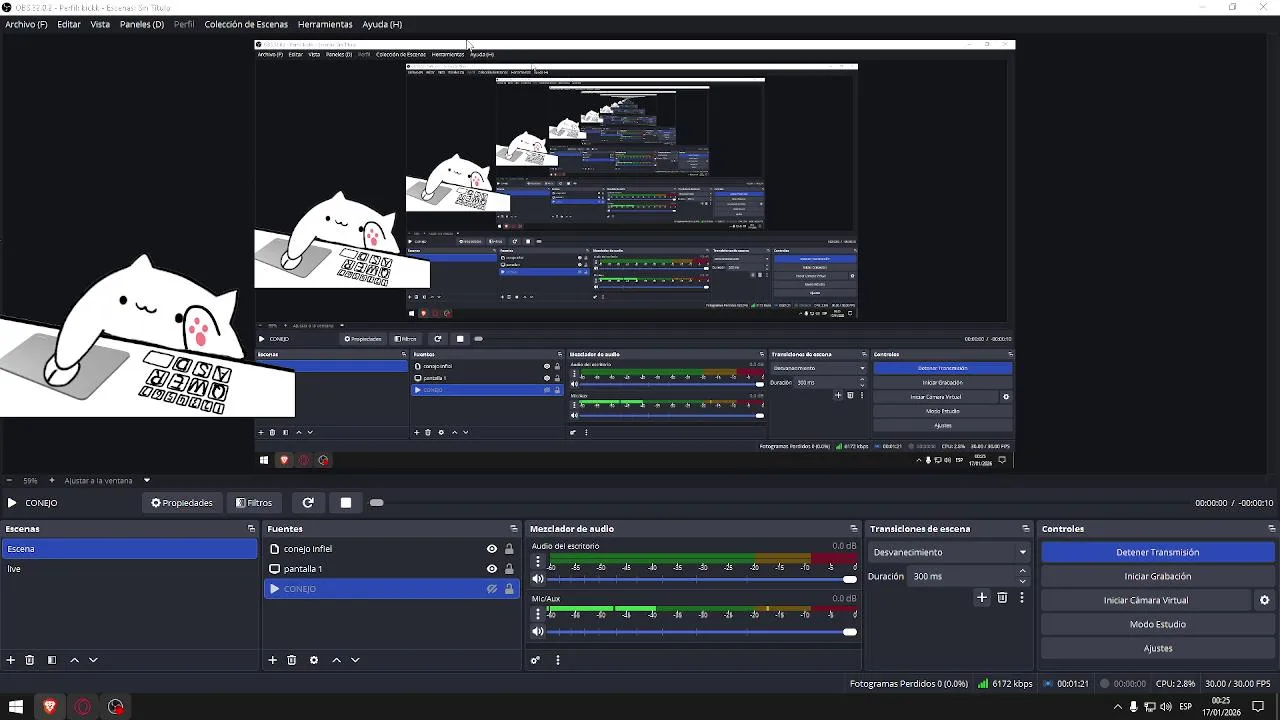
Task: Hide the pantalla 1 source
Action: pyautogui.click(x=492, y=569)
